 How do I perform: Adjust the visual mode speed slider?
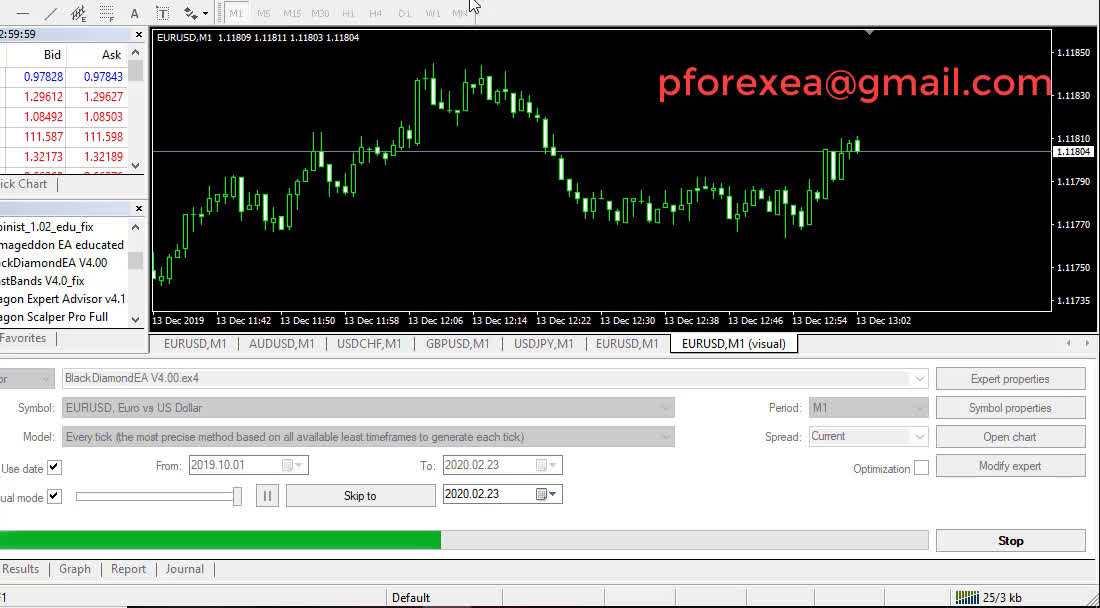click(237, 496)
